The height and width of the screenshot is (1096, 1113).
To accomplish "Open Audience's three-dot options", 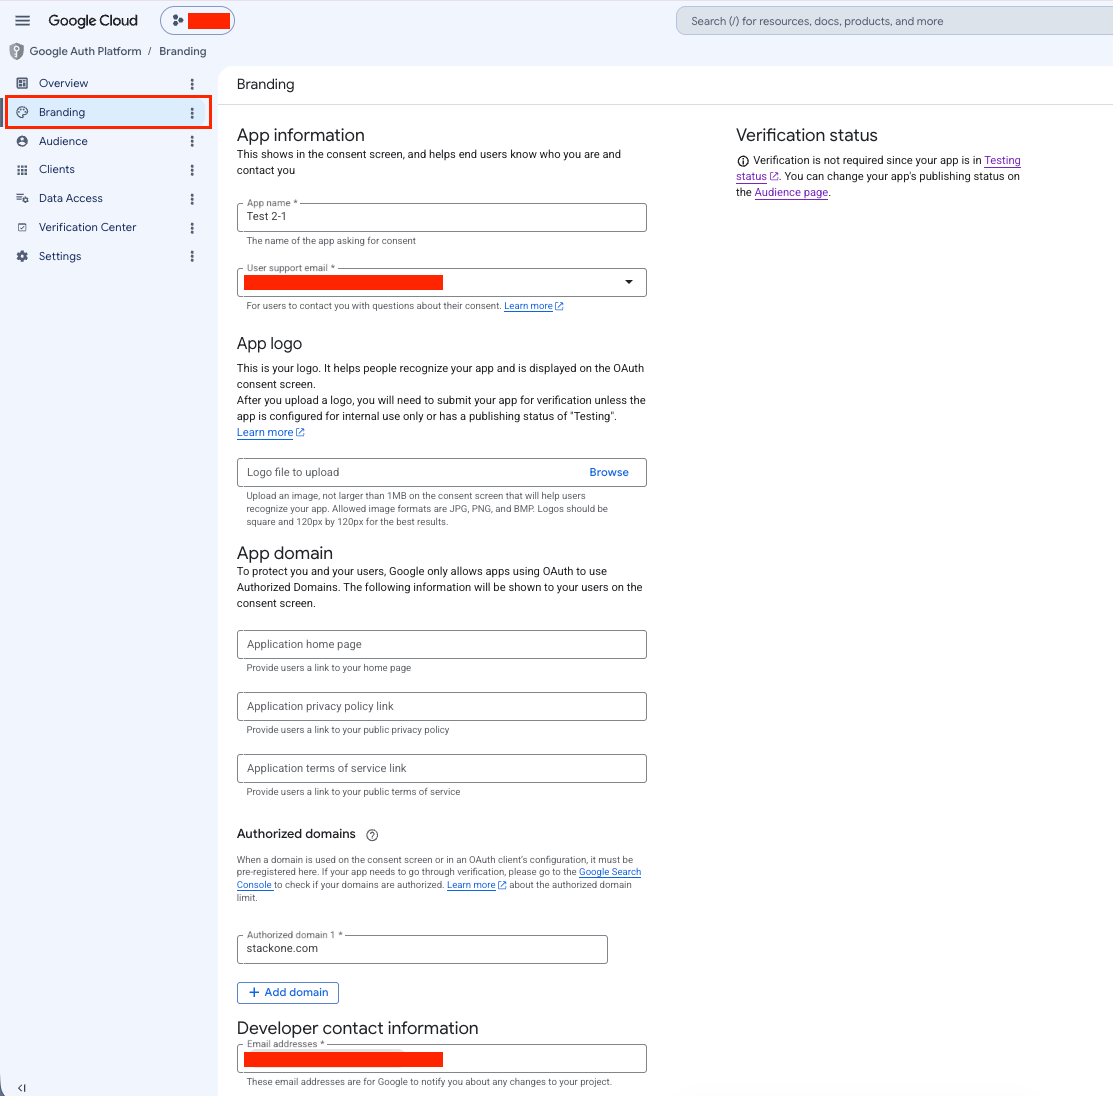I will tap(192, 141).
